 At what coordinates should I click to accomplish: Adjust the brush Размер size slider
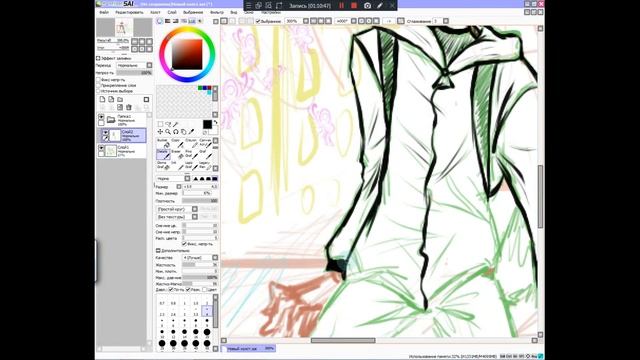point(200,187)
